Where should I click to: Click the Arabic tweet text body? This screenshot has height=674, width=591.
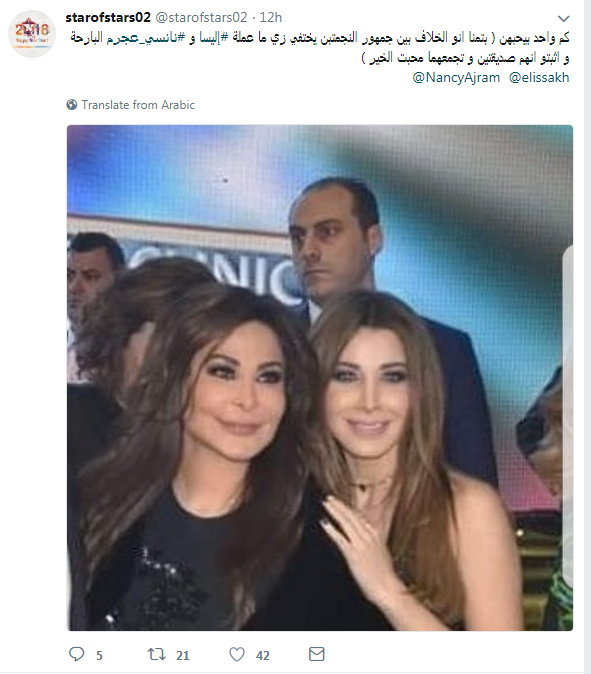click(x=320, y=47)
